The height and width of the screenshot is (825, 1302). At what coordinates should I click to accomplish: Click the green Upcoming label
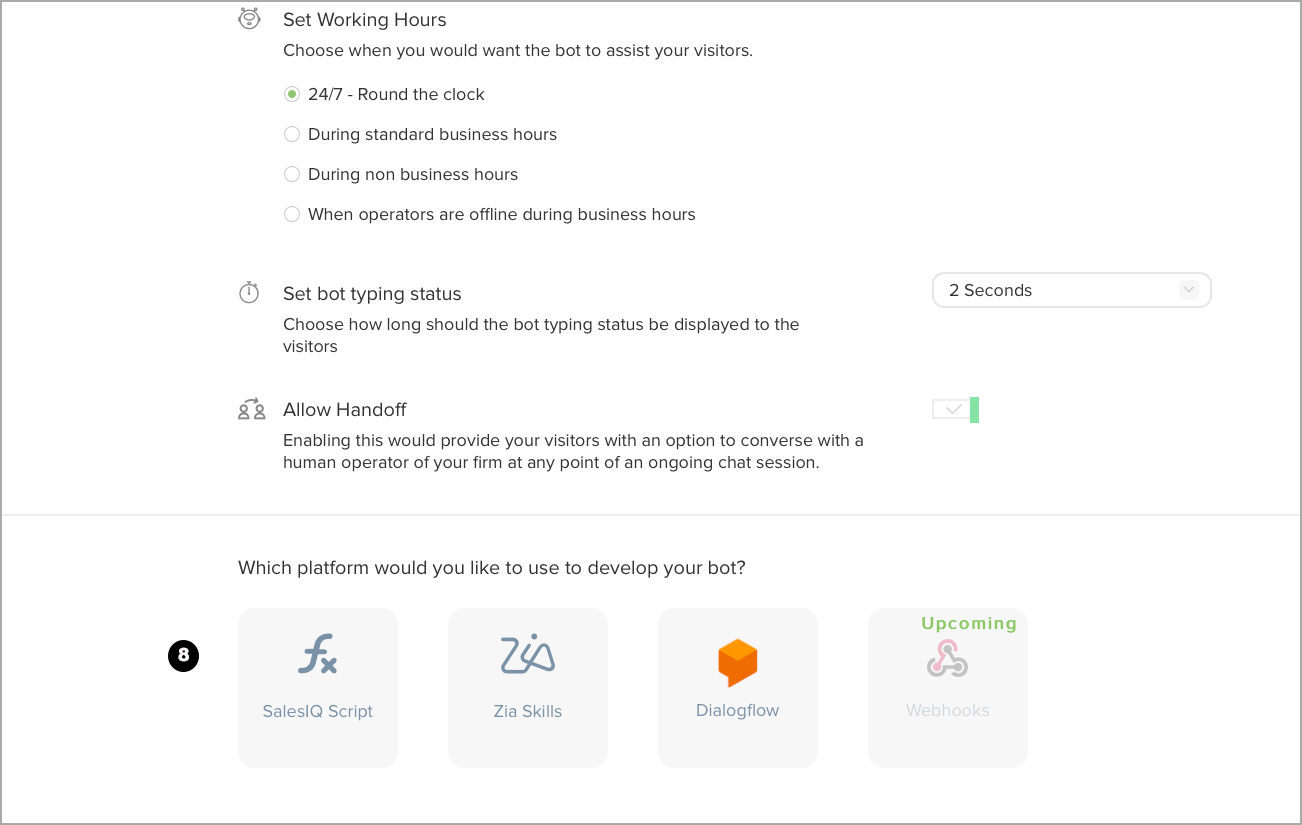(x=968, y=623)
